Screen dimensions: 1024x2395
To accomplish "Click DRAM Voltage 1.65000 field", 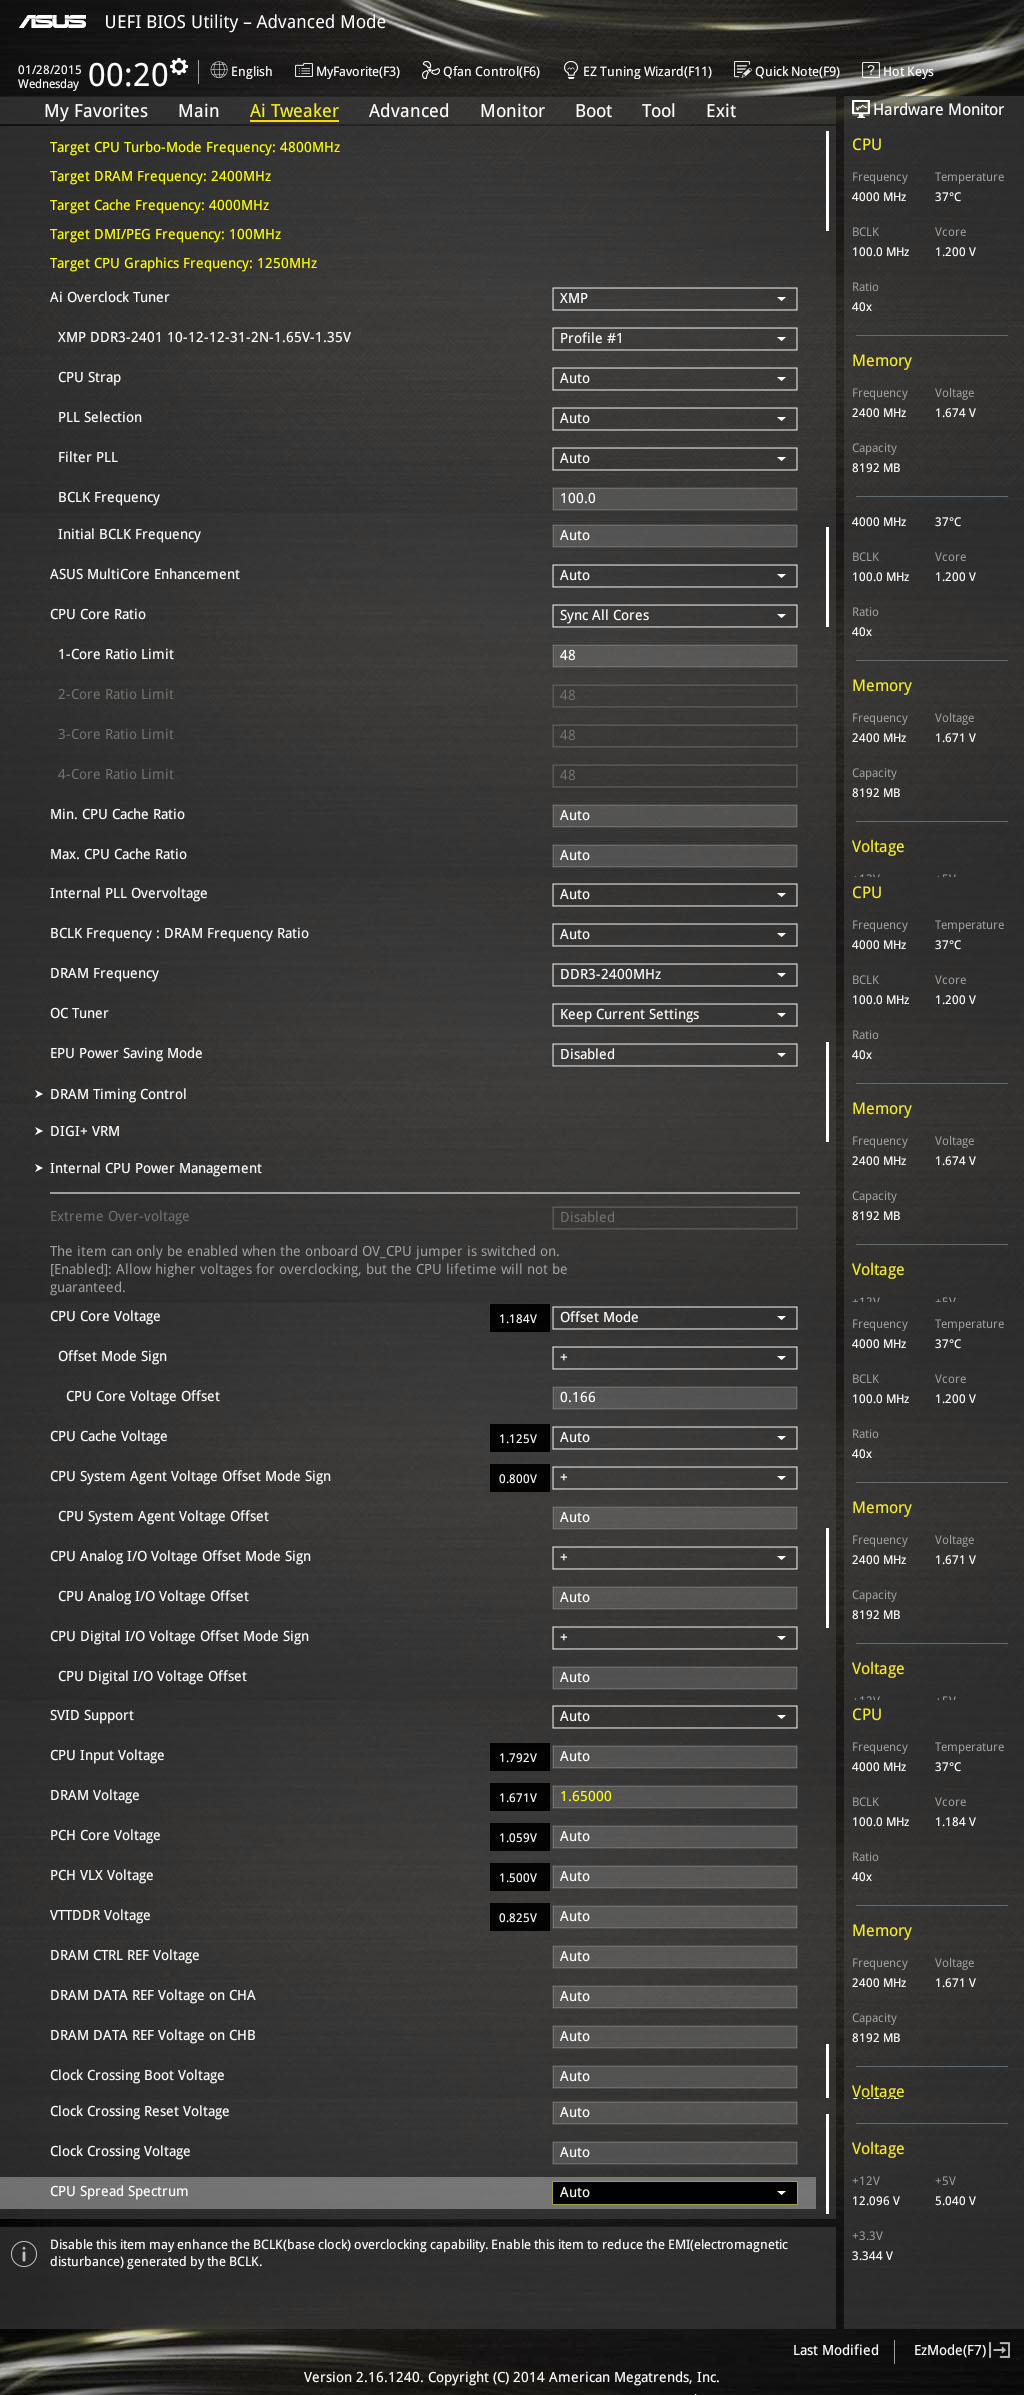I will (x=675, y=1797).
